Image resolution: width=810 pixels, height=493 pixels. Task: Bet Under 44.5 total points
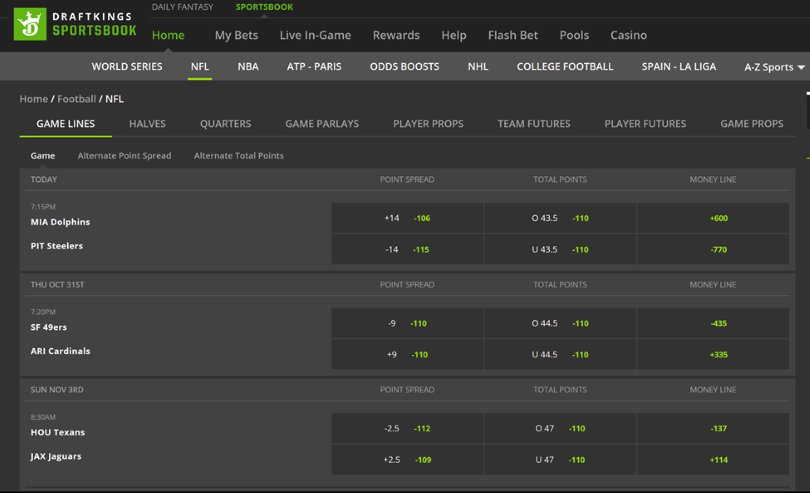click(x=560, y=355)
